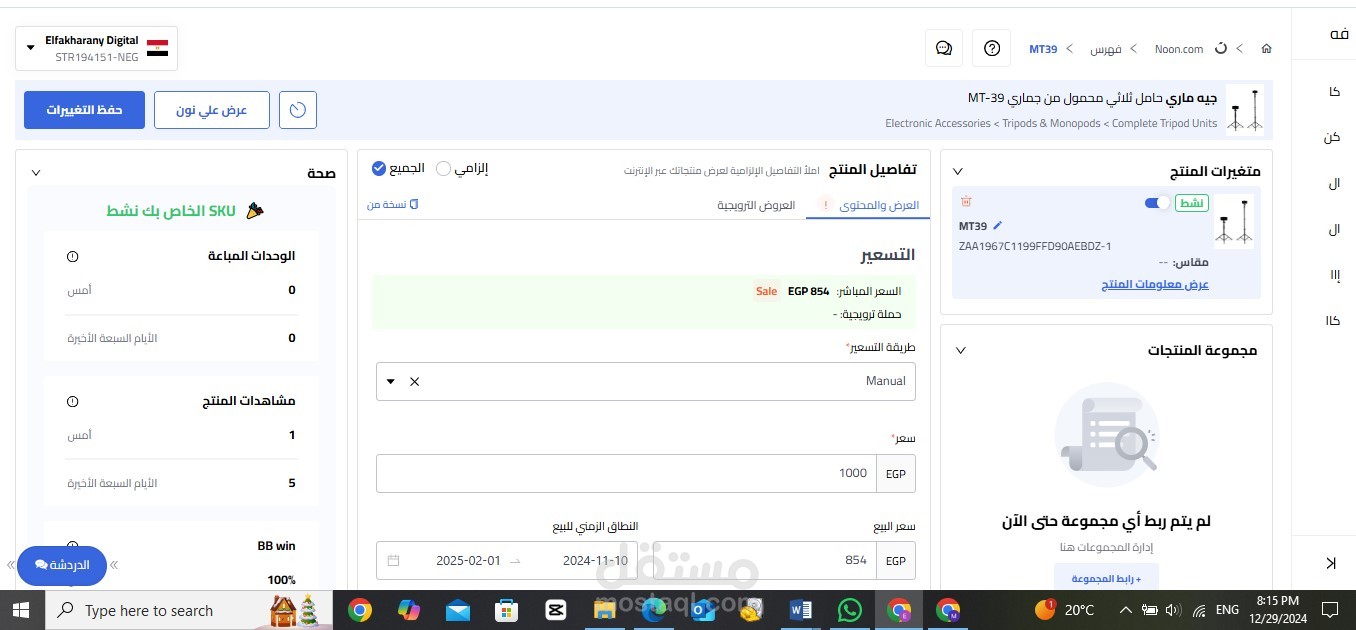Open info icon for الوحدات المباعة
The height and width of the screenshot is (630, 1356).
click(x=72, y=257)
